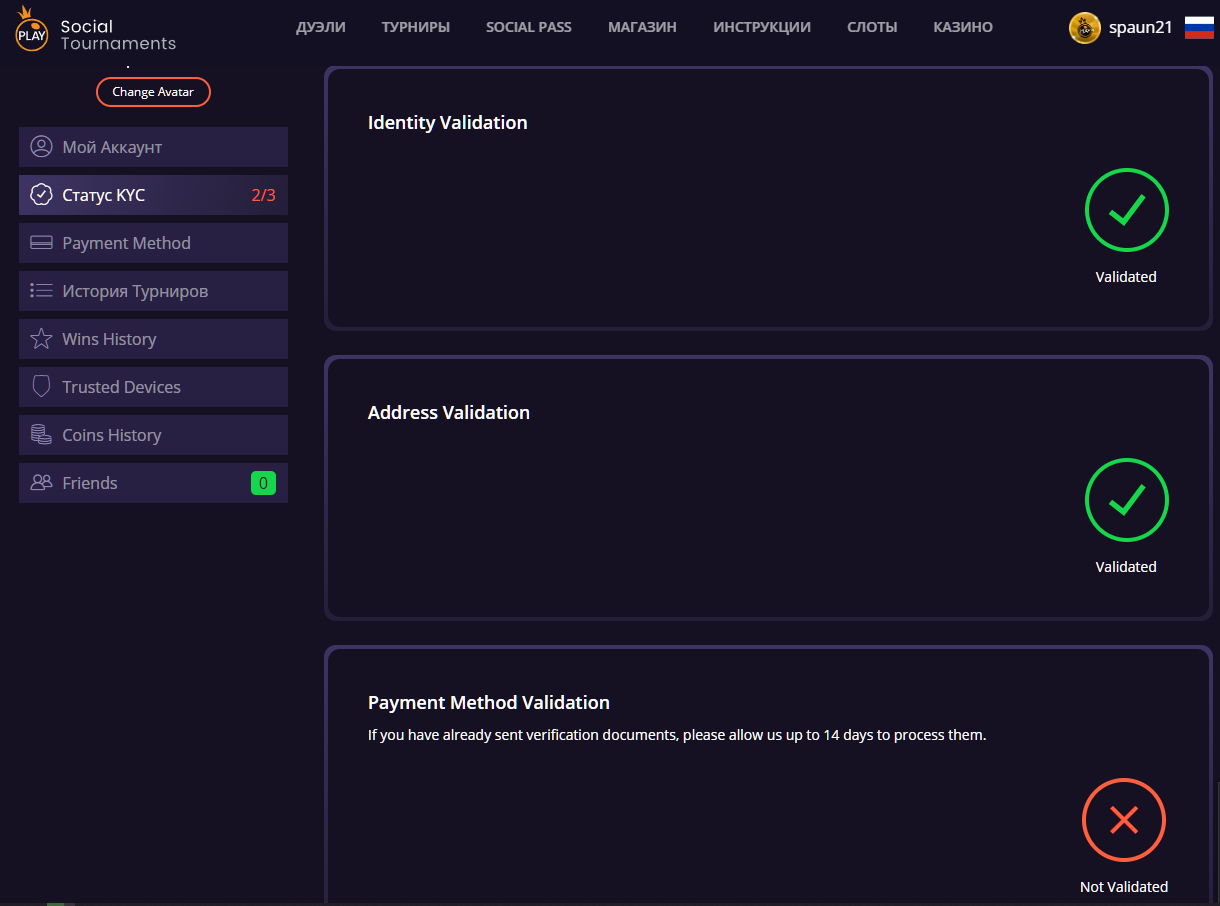Viewport: 1220px width, 906px height.
Task: Open the ИНСТРУКЦИИ section
Action: click(x=762, y=27)
